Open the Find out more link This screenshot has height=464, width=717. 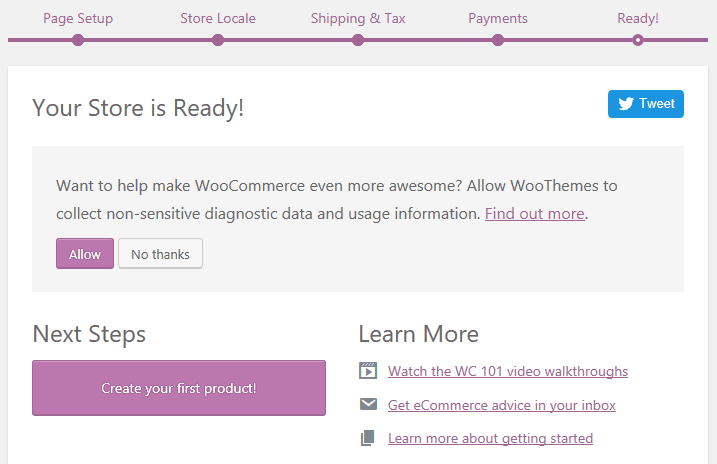pos(534,213)
